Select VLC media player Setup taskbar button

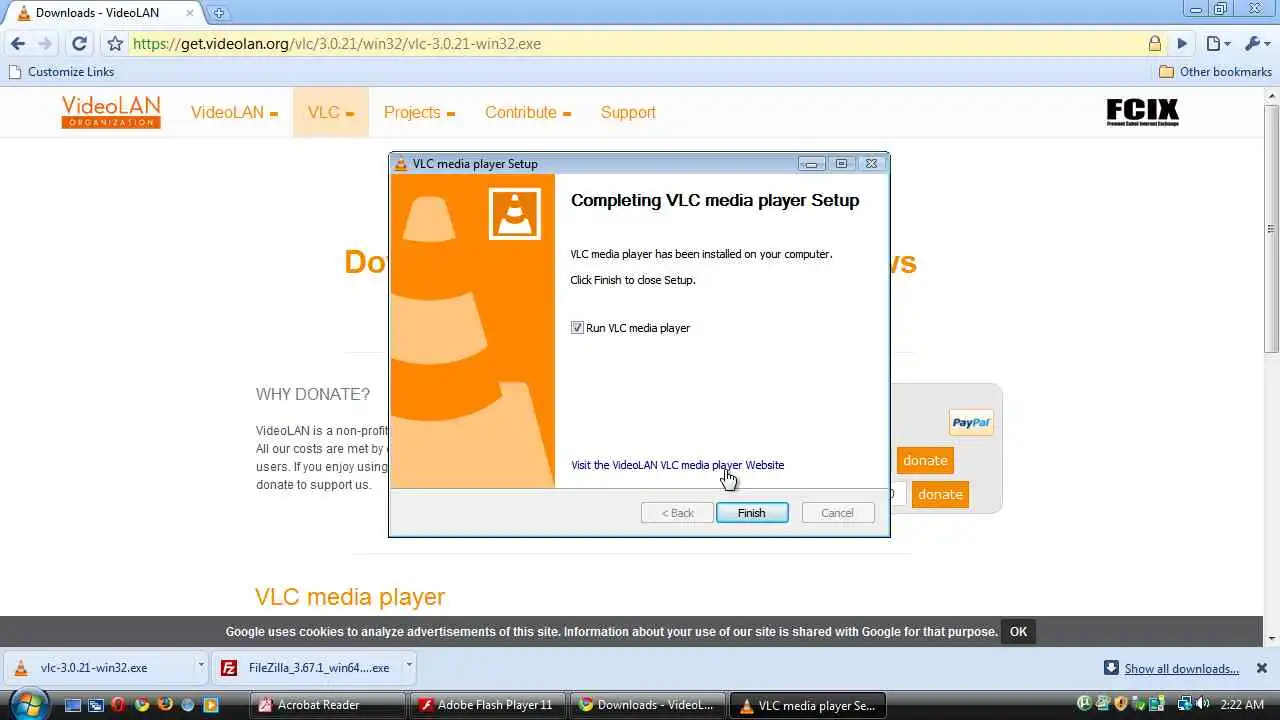(x=808, y=705)
